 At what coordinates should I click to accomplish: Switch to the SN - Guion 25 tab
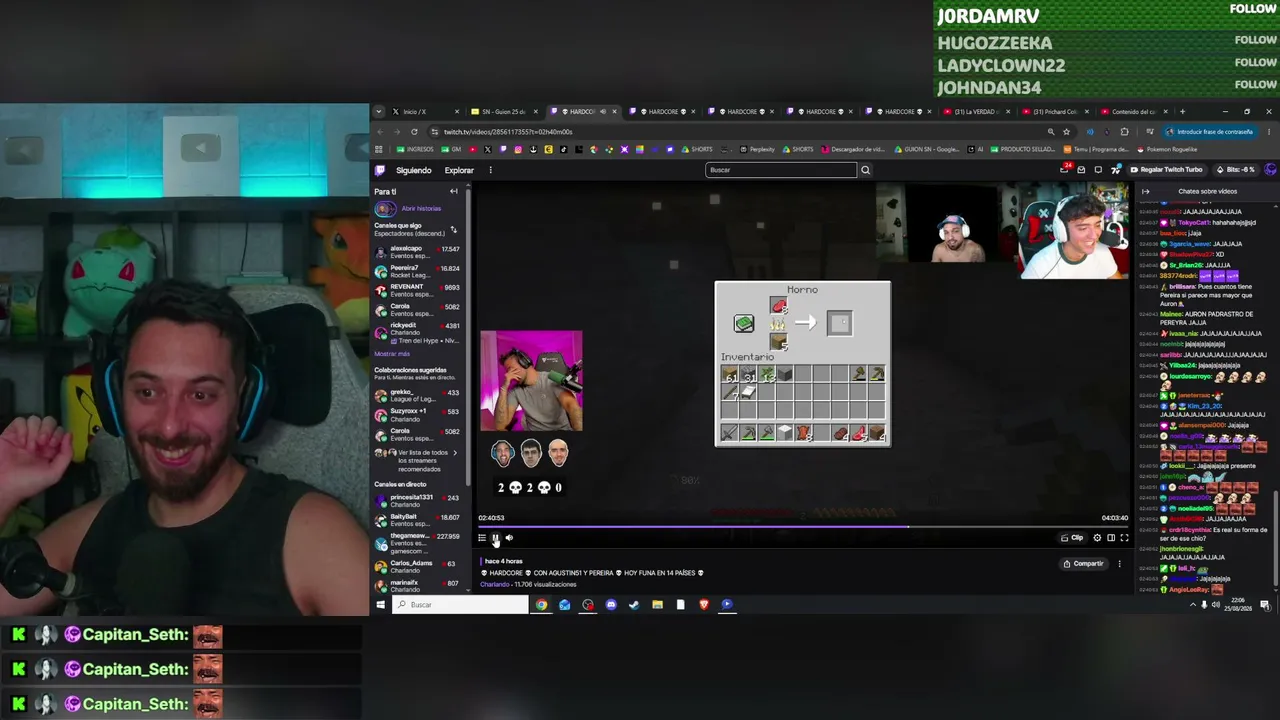(x=504, y=112)
